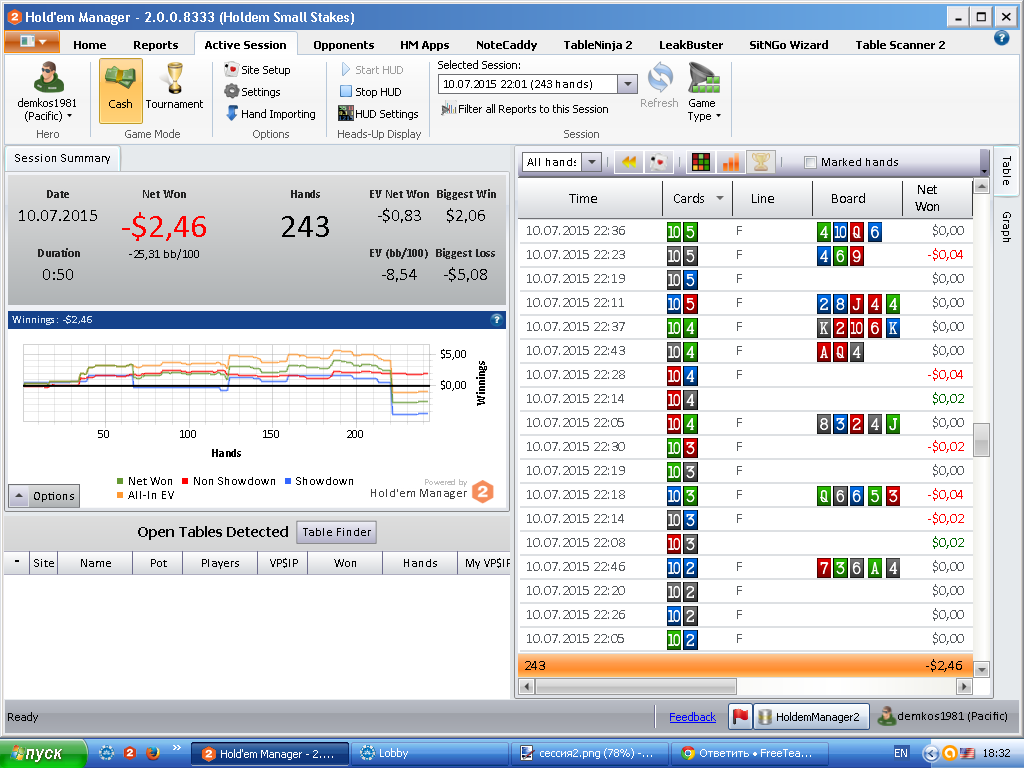1024x768 pixels.
Task: Sort open tables by Pot column
Action: [x=158, y=563]
